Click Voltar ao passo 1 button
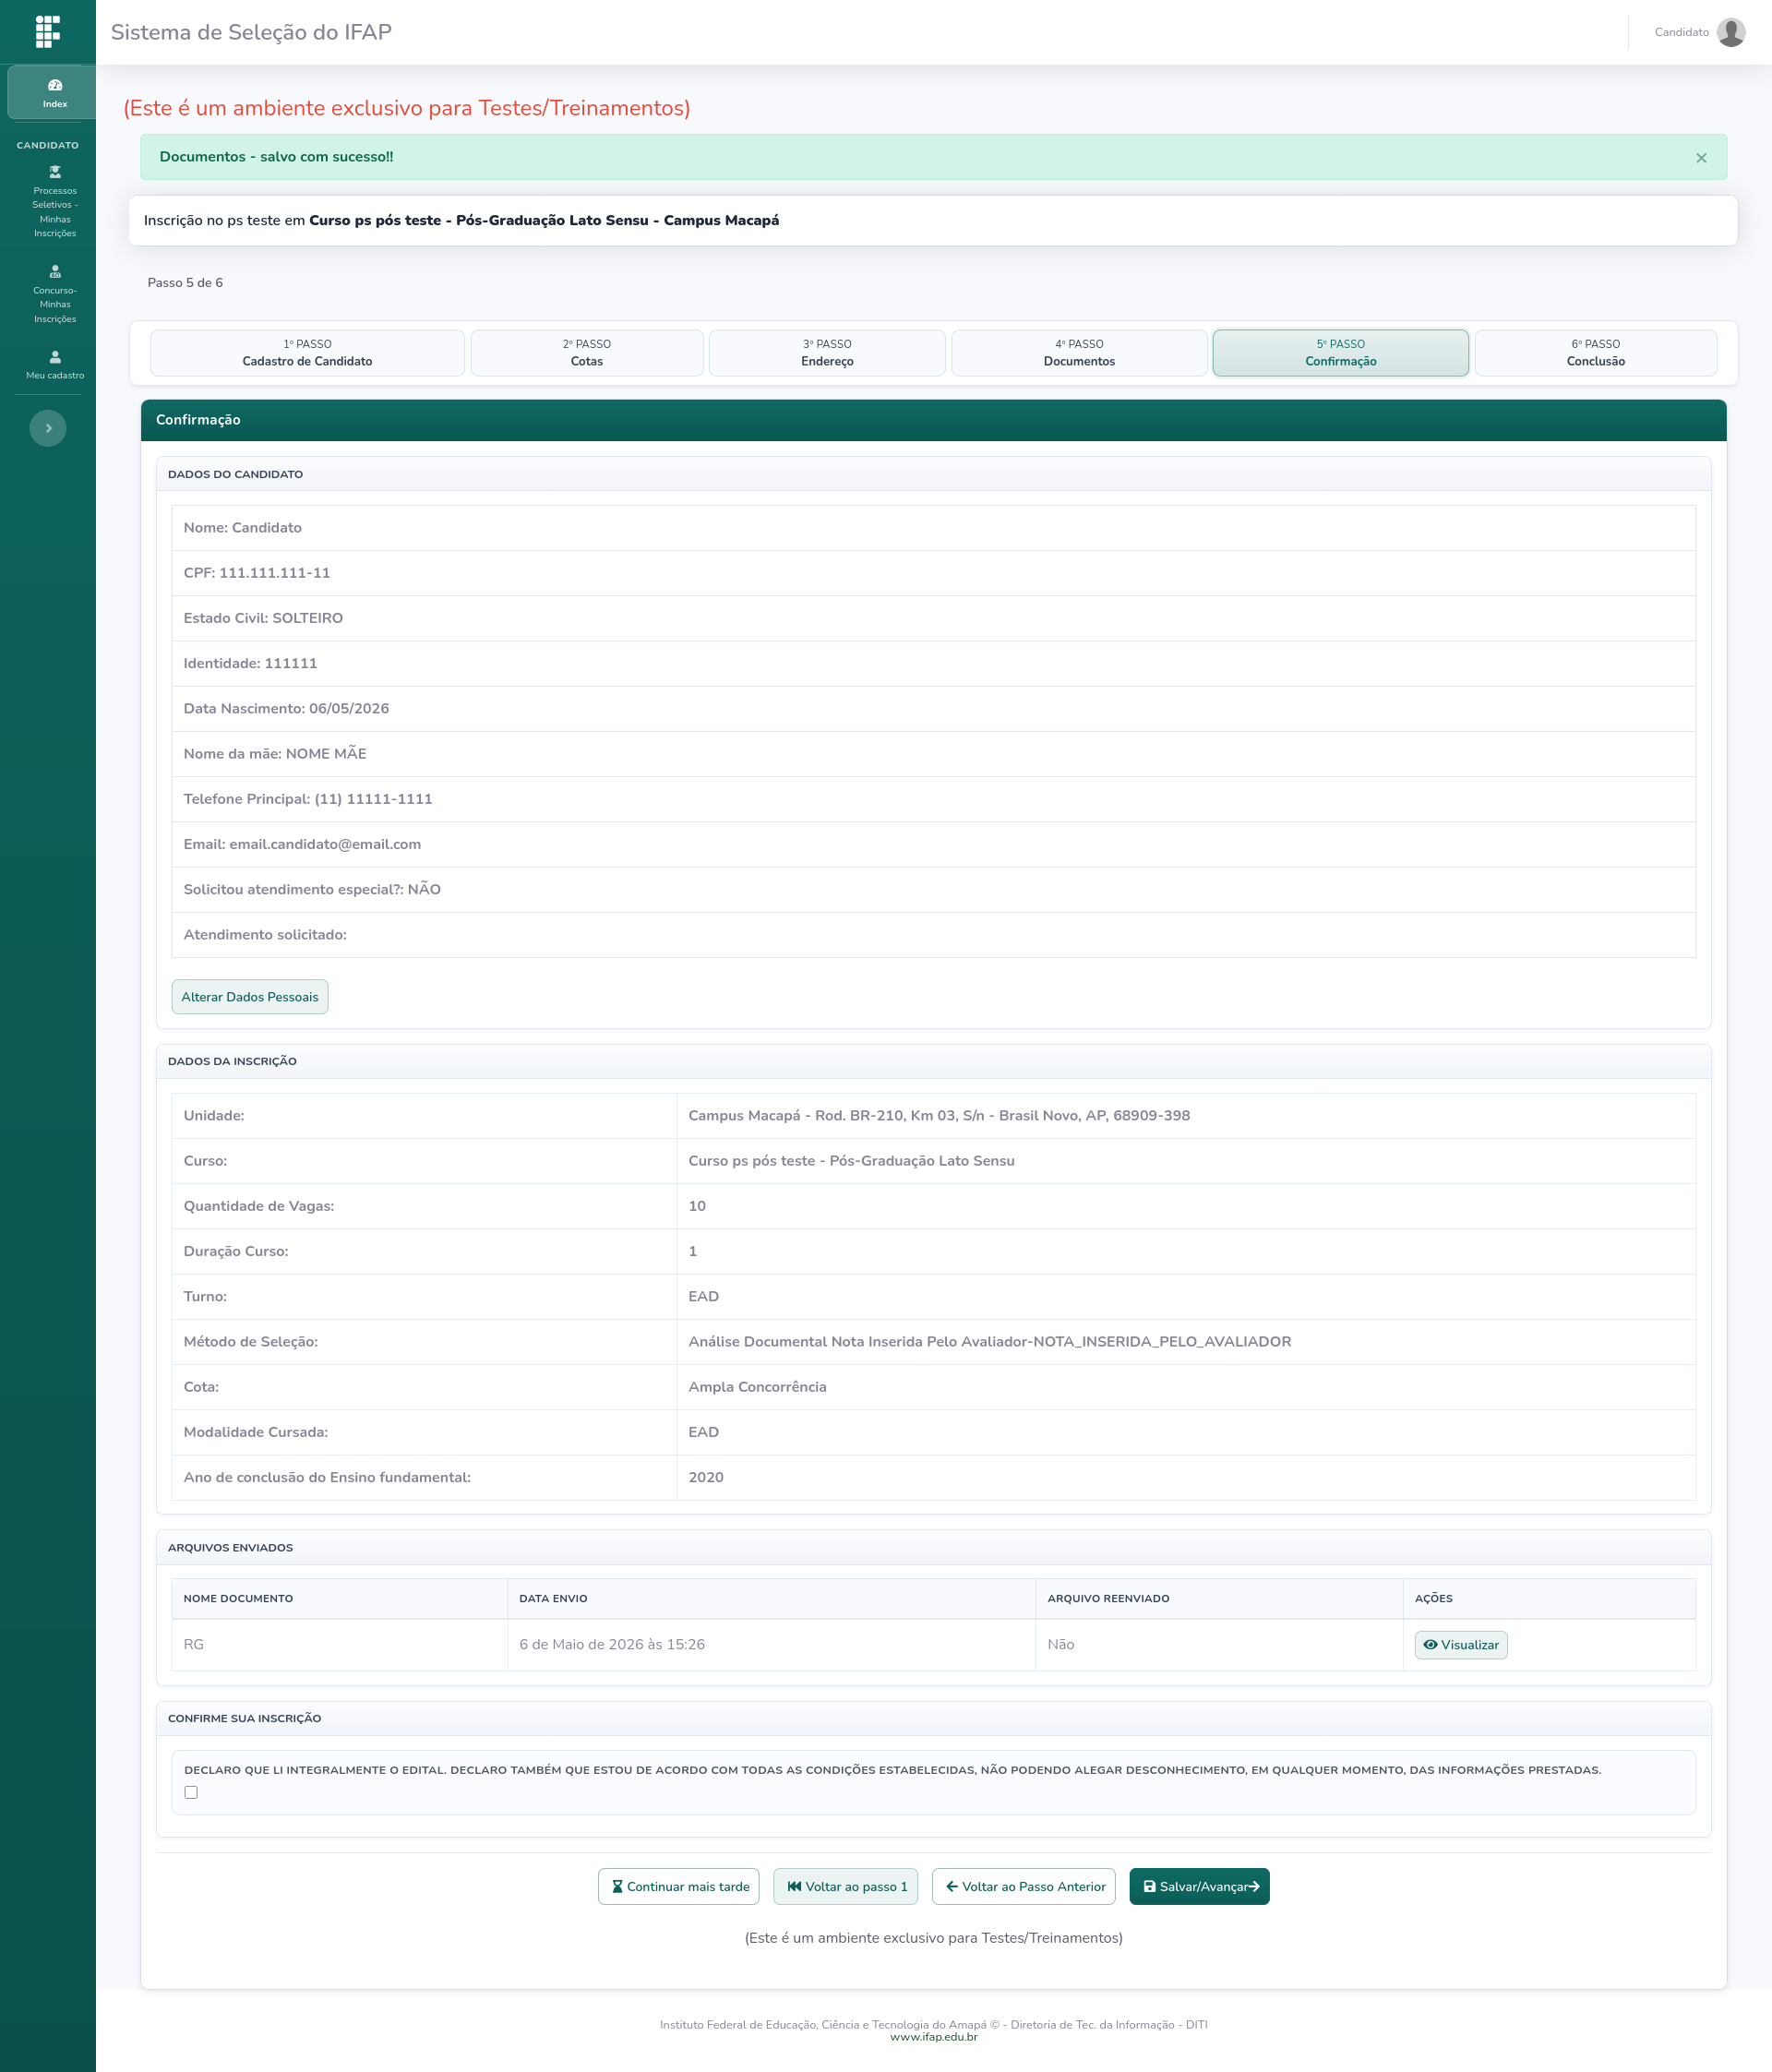Screen dimensions: 1772x2072 tap(845, 1887)
